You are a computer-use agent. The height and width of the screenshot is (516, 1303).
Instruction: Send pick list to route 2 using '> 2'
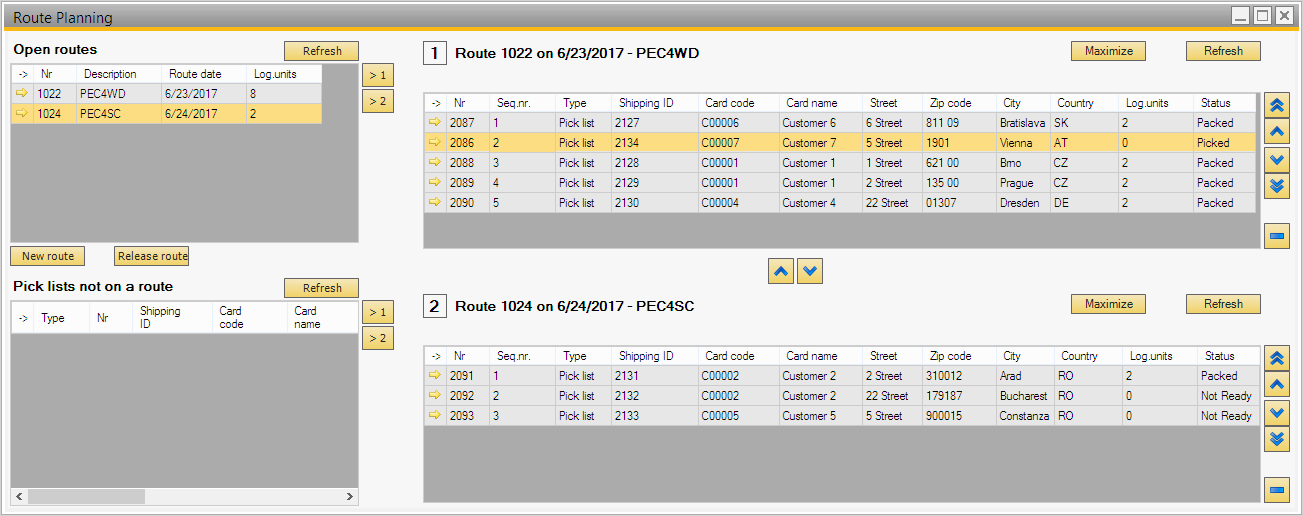point(377,339)
